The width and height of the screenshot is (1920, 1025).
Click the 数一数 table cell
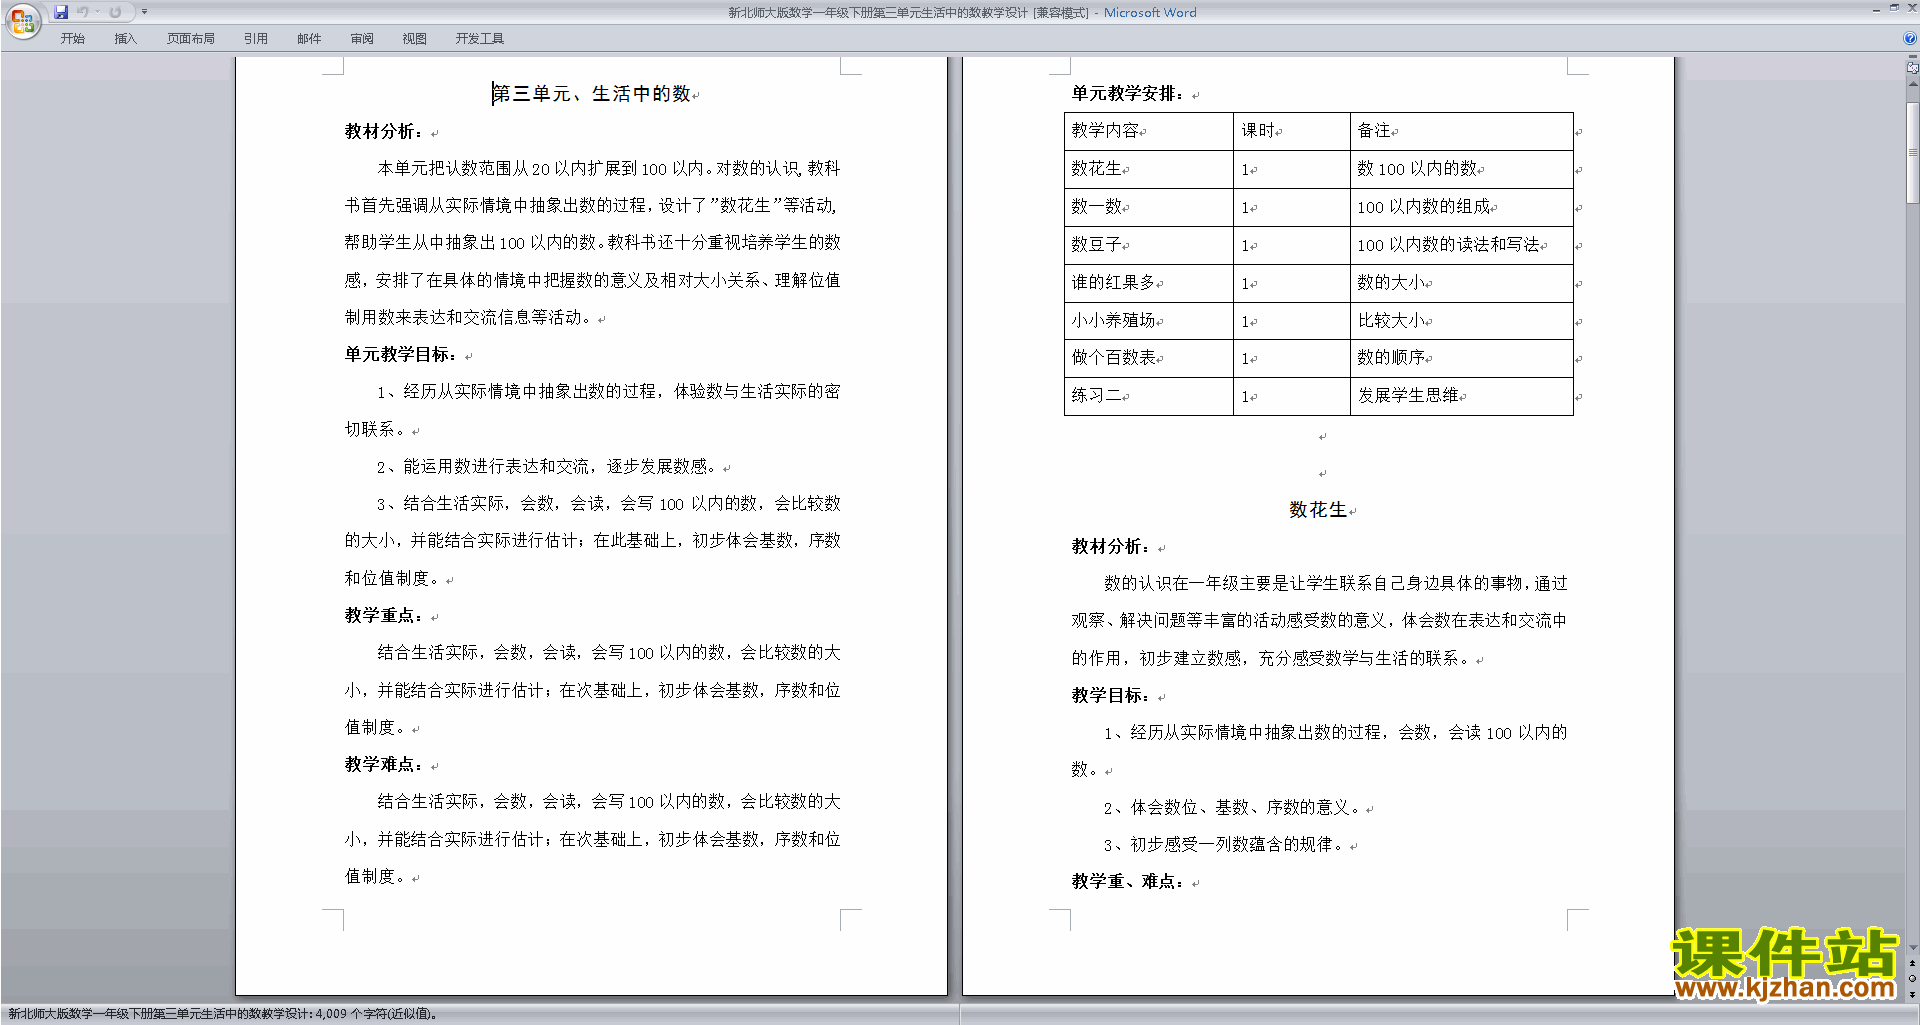click(1149, 207)
